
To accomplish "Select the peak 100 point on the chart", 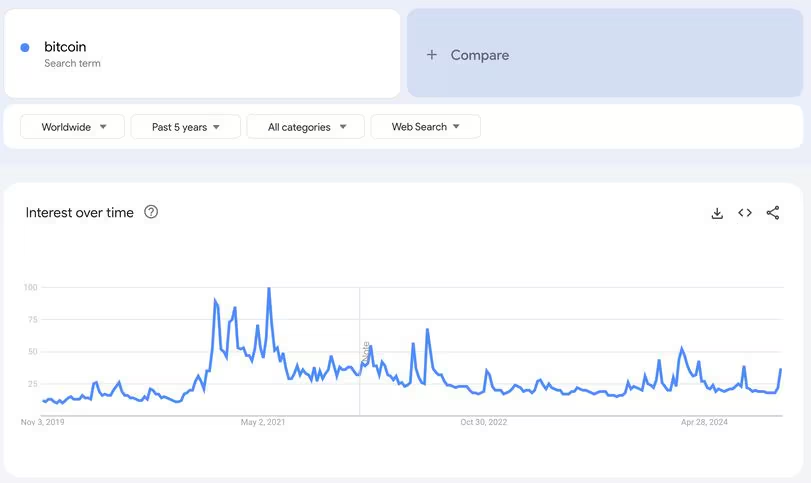I will point(269,288).
